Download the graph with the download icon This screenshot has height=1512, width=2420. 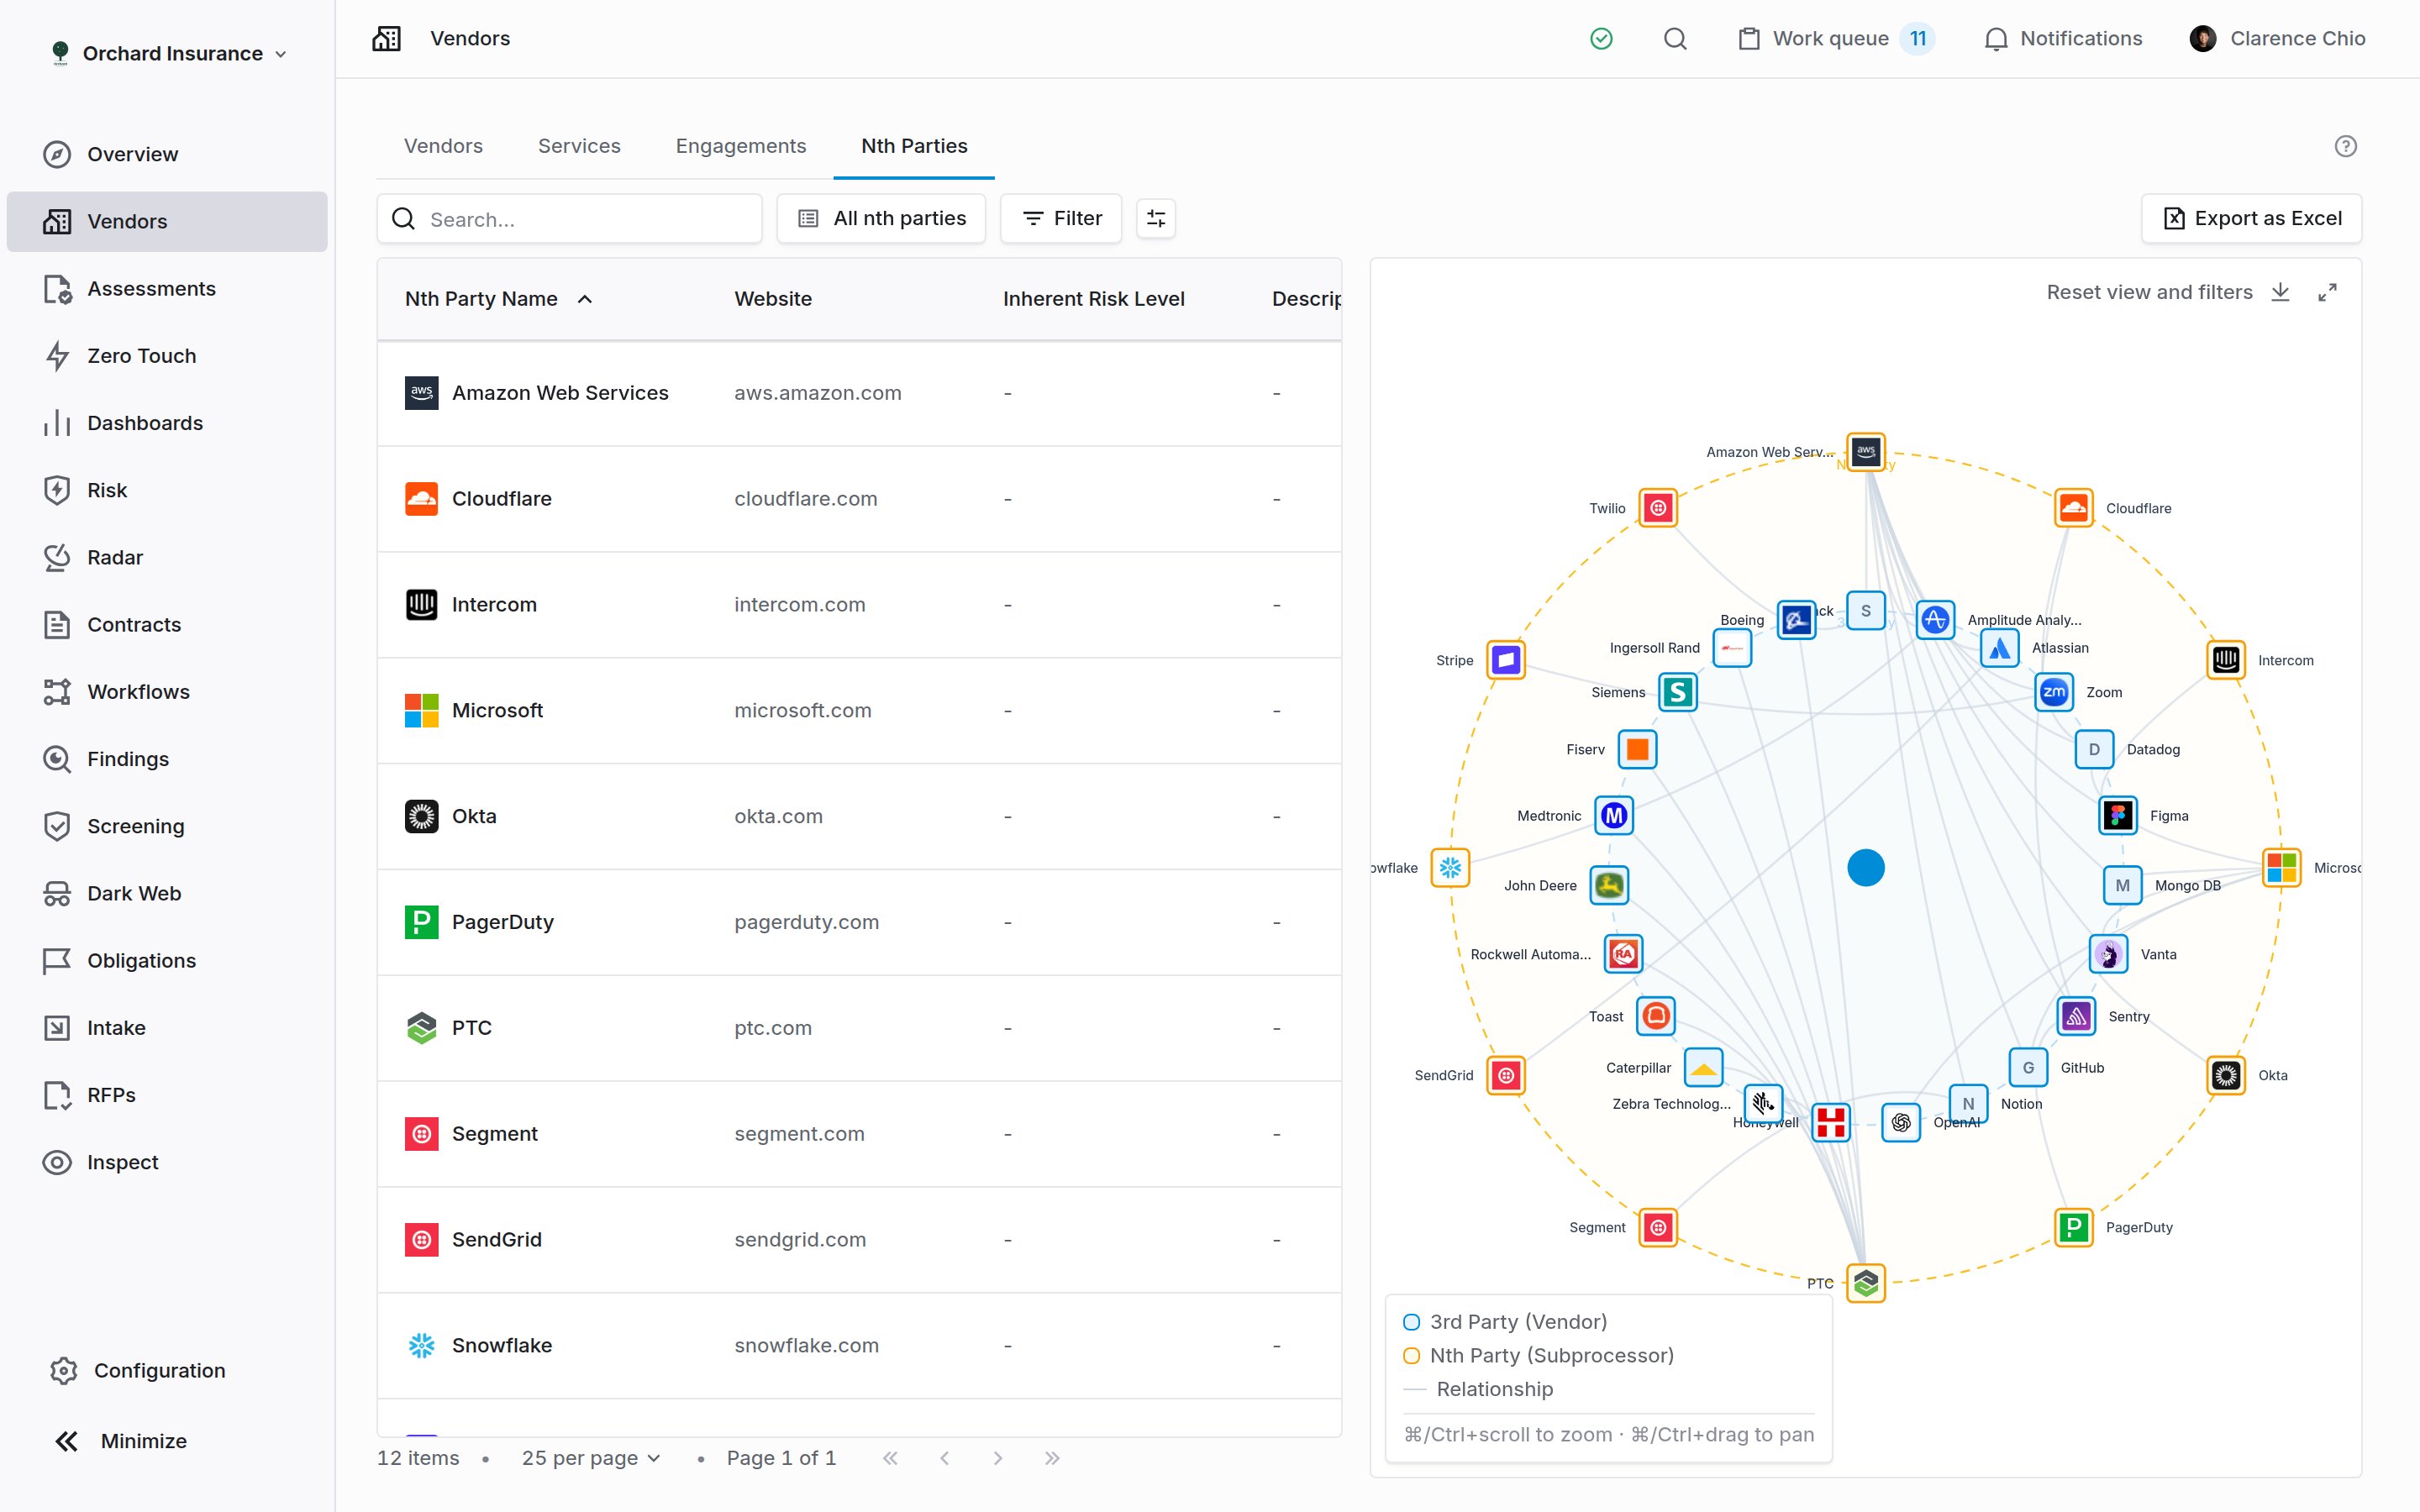2280,292
